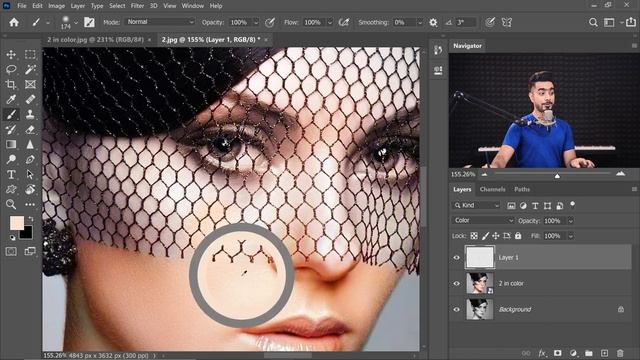Open the Smoothing value dropdown

tap(420, 22)
